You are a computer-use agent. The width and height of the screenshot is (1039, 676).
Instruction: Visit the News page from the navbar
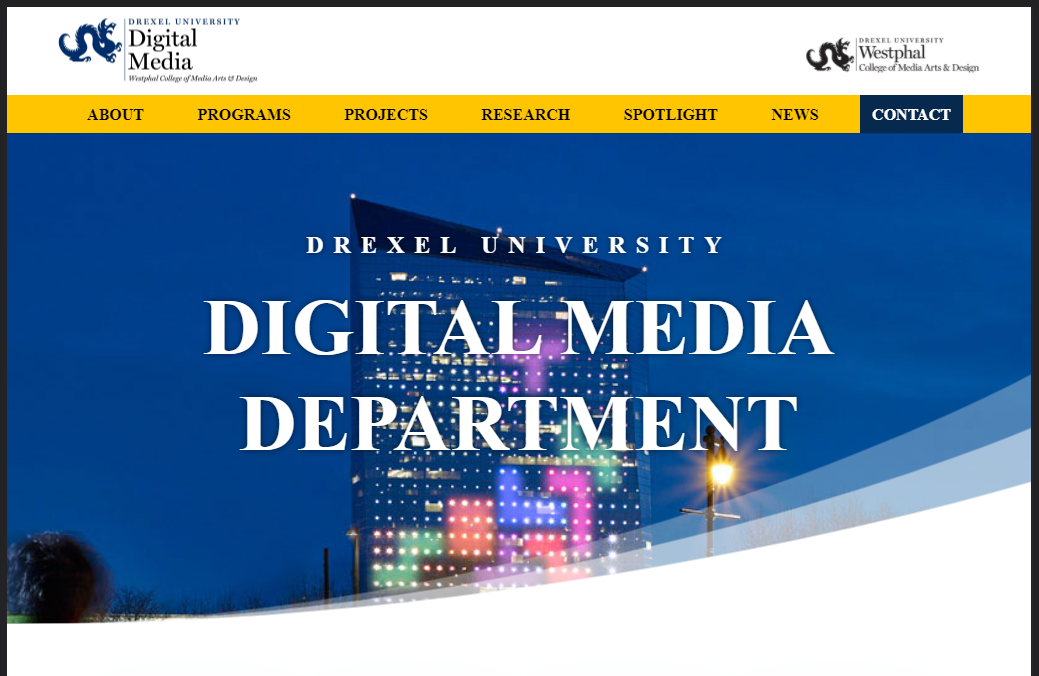795,115
